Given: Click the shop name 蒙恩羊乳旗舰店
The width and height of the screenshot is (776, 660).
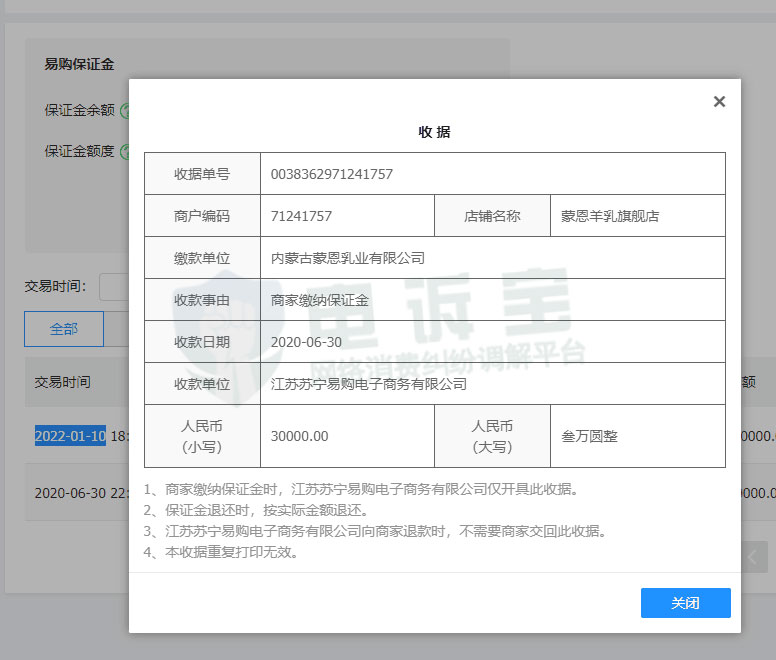Looking at the screenshot, I should [610, 216].
